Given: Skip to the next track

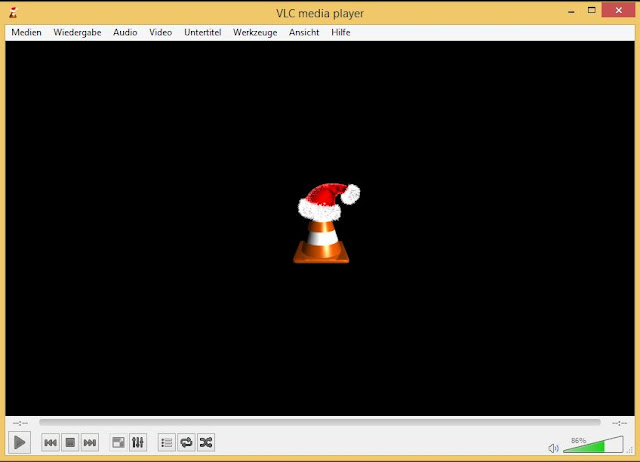Looking at the screenshot, I should pos(90,442).
